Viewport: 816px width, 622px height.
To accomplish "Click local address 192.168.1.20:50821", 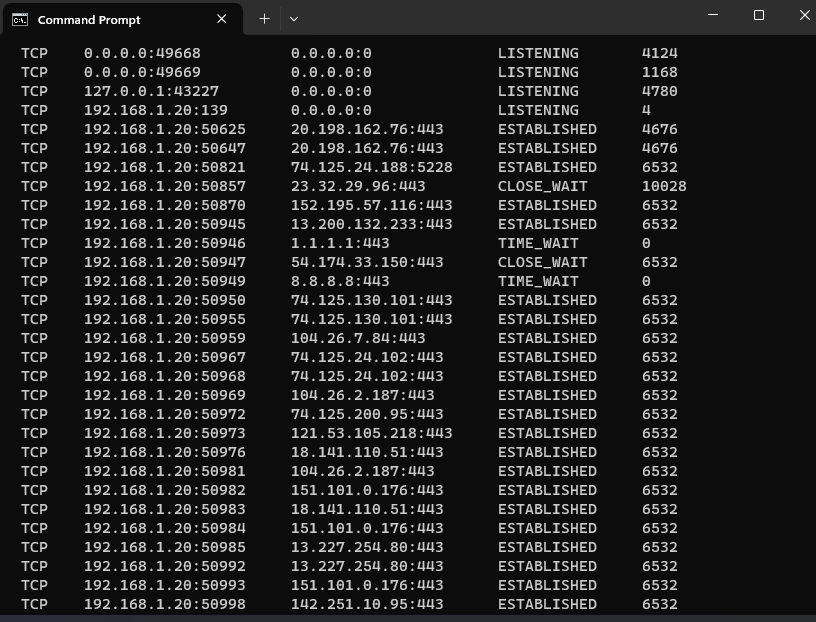I will point(164,167).
